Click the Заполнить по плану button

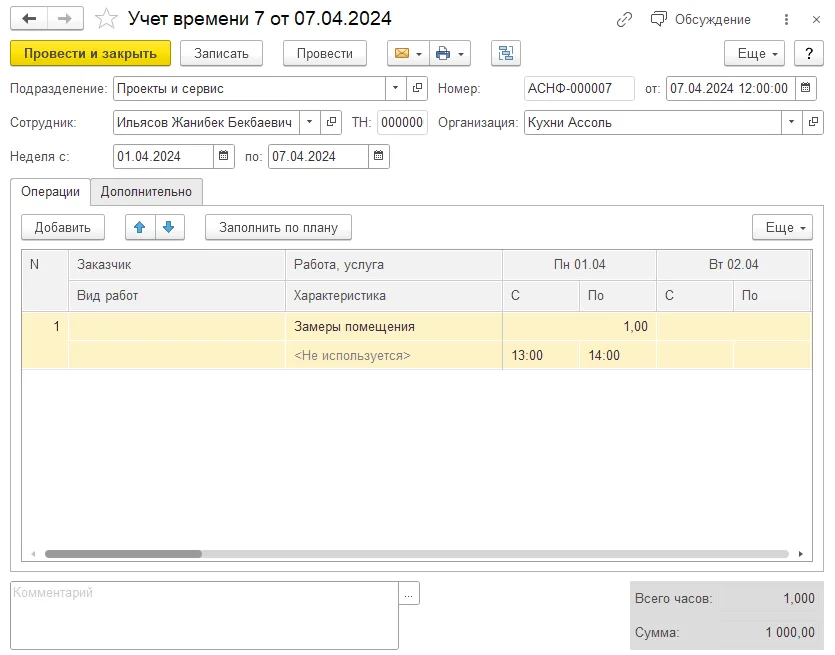point(279,227)
